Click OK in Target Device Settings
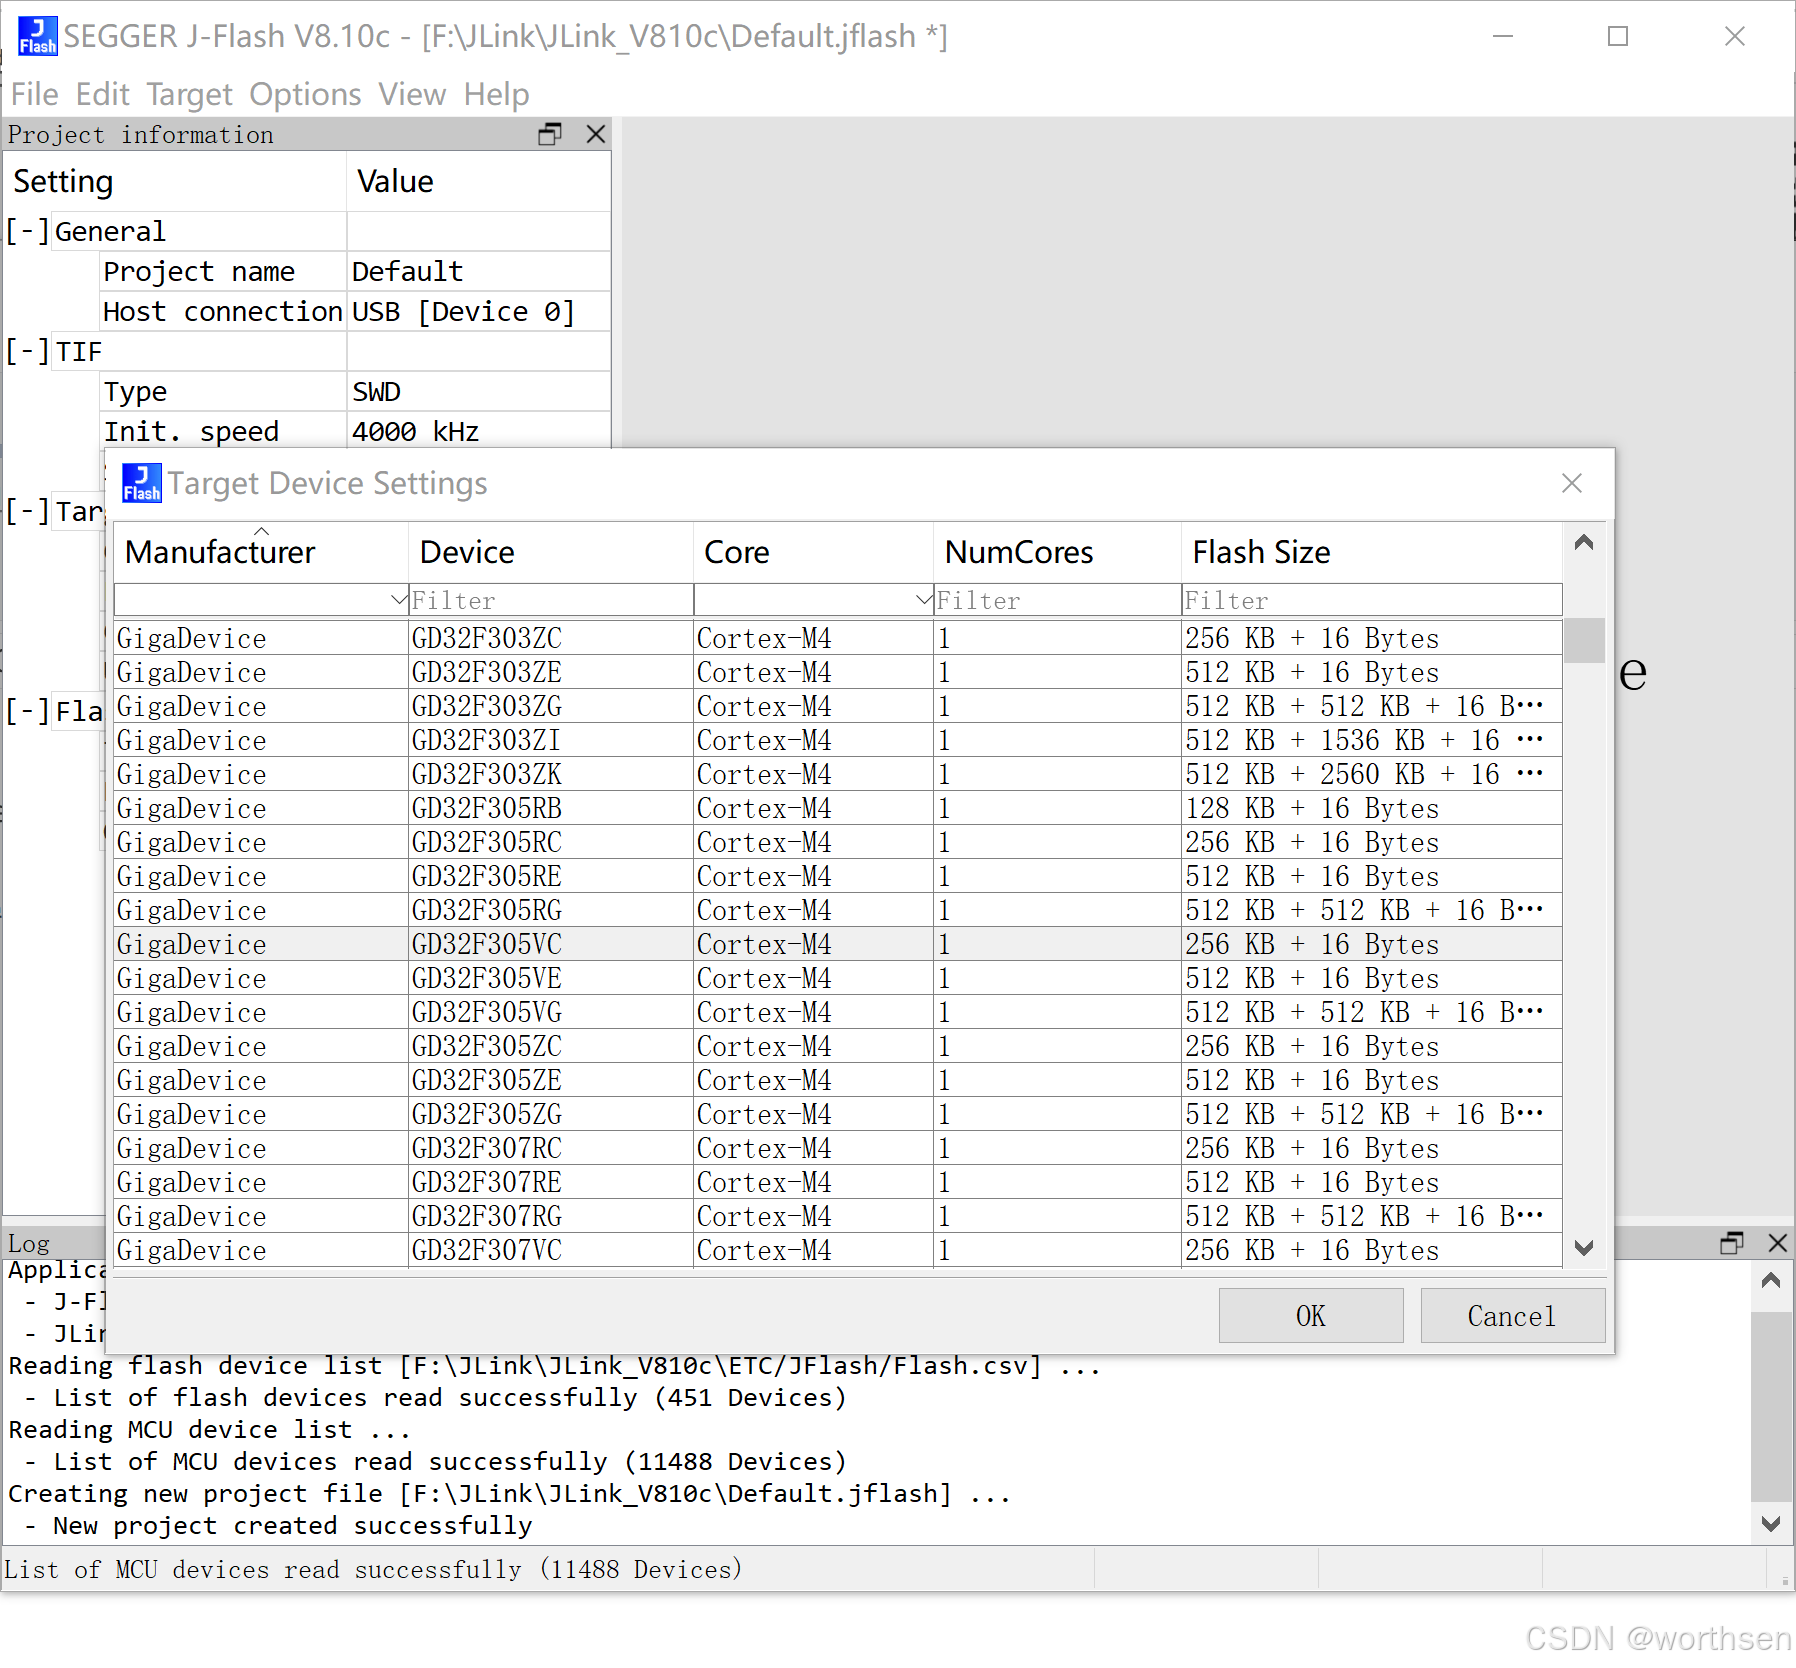The width and height of the screenshot is (1796, 1668). tap(1310, 1315)
